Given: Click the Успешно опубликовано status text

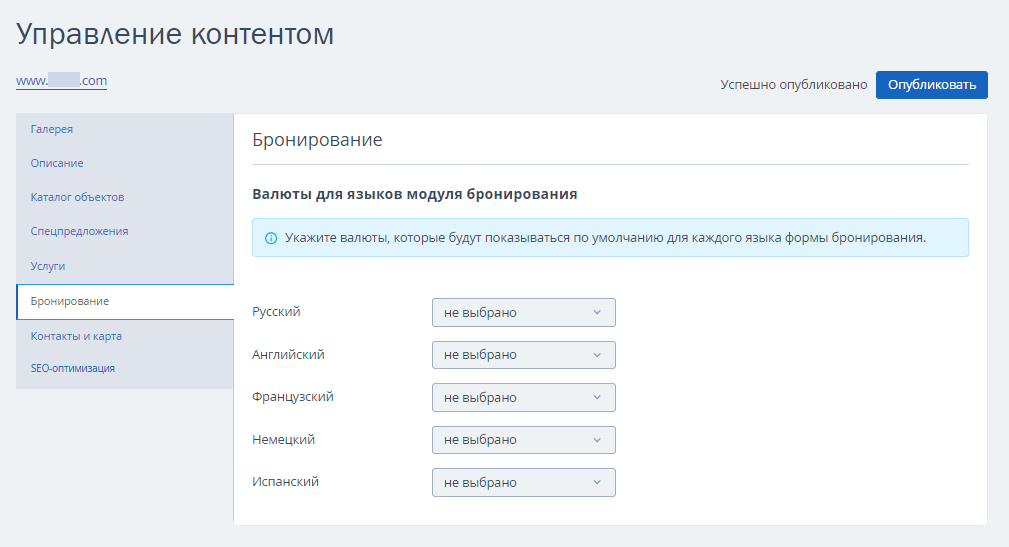Looking at the screenshot, I should [x=793, y=85].
